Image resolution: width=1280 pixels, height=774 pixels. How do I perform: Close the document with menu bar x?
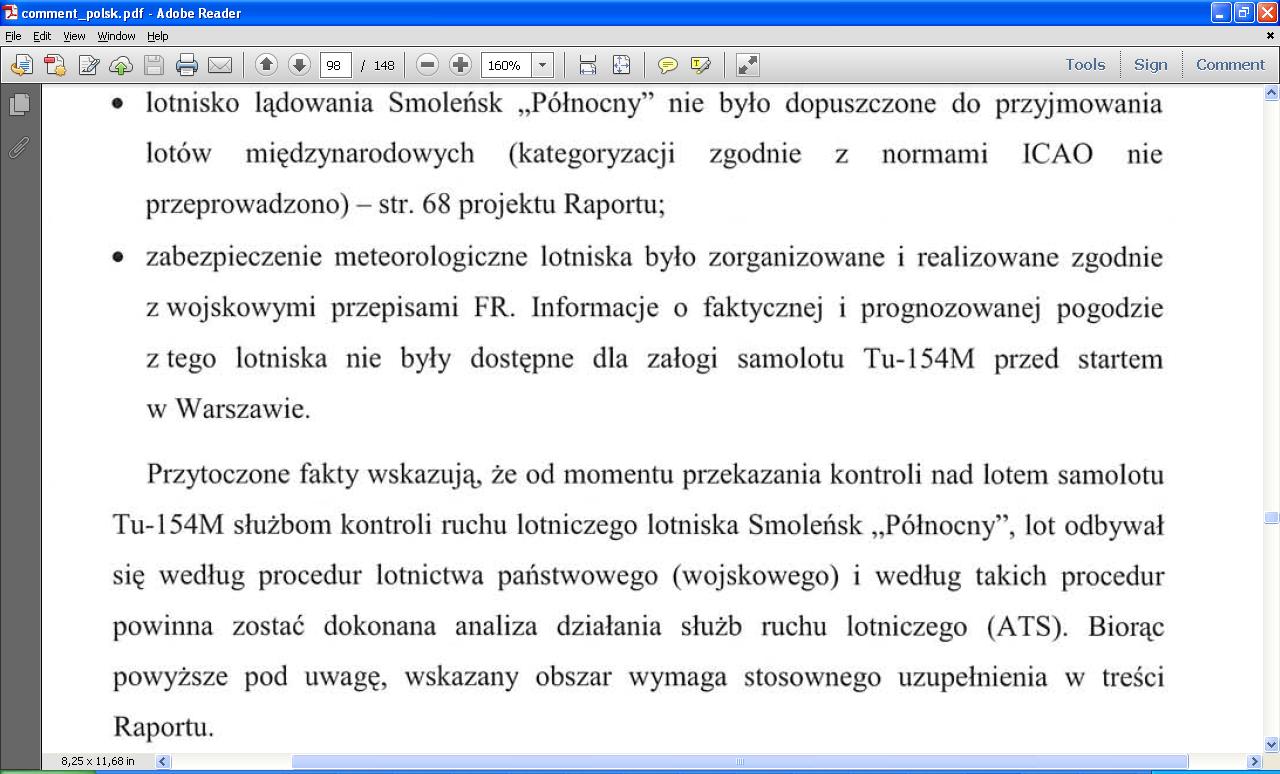(1271, 35)
